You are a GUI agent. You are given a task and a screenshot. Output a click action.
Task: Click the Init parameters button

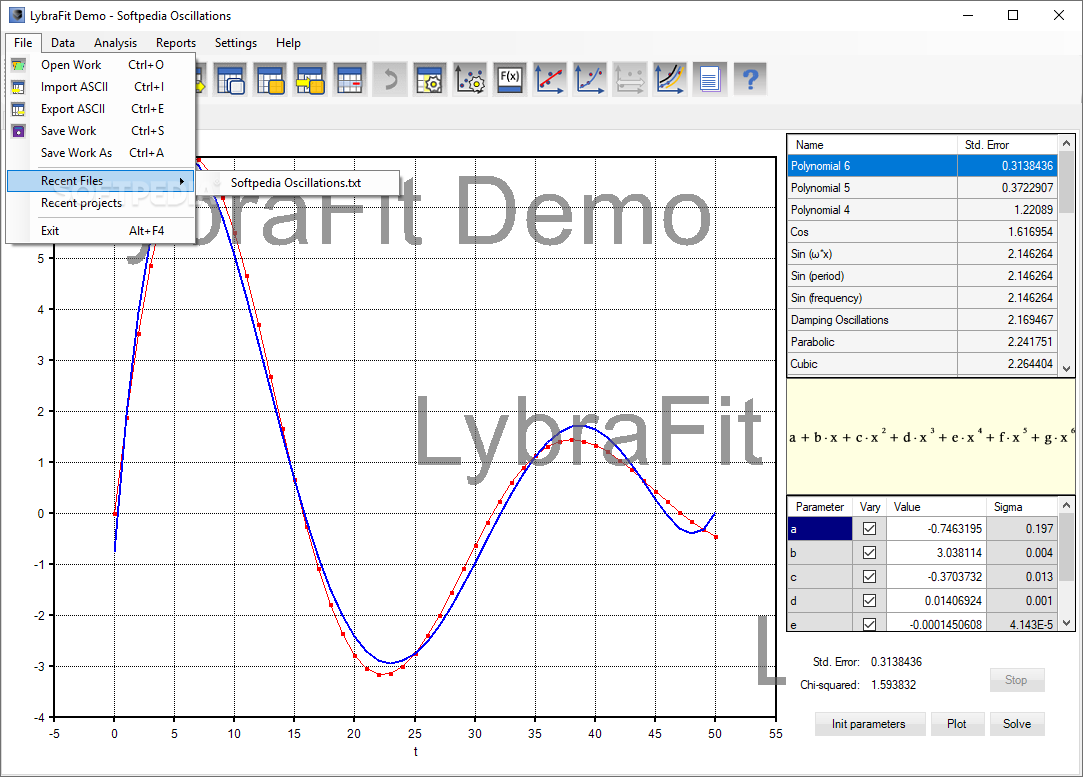869,724
